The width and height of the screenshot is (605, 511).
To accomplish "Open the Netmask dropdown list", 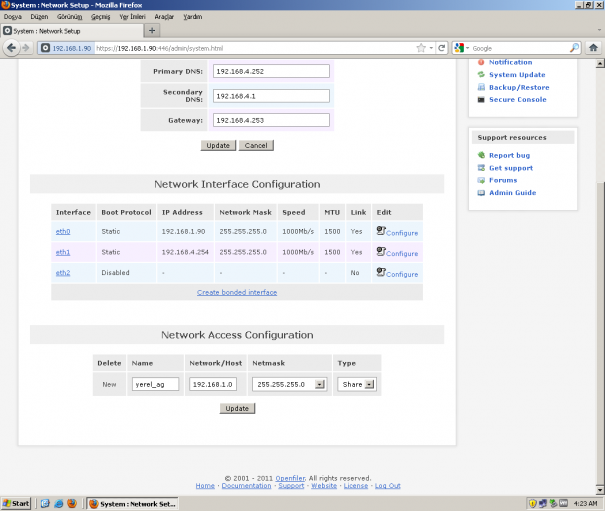I will click(x=319, y=384).
